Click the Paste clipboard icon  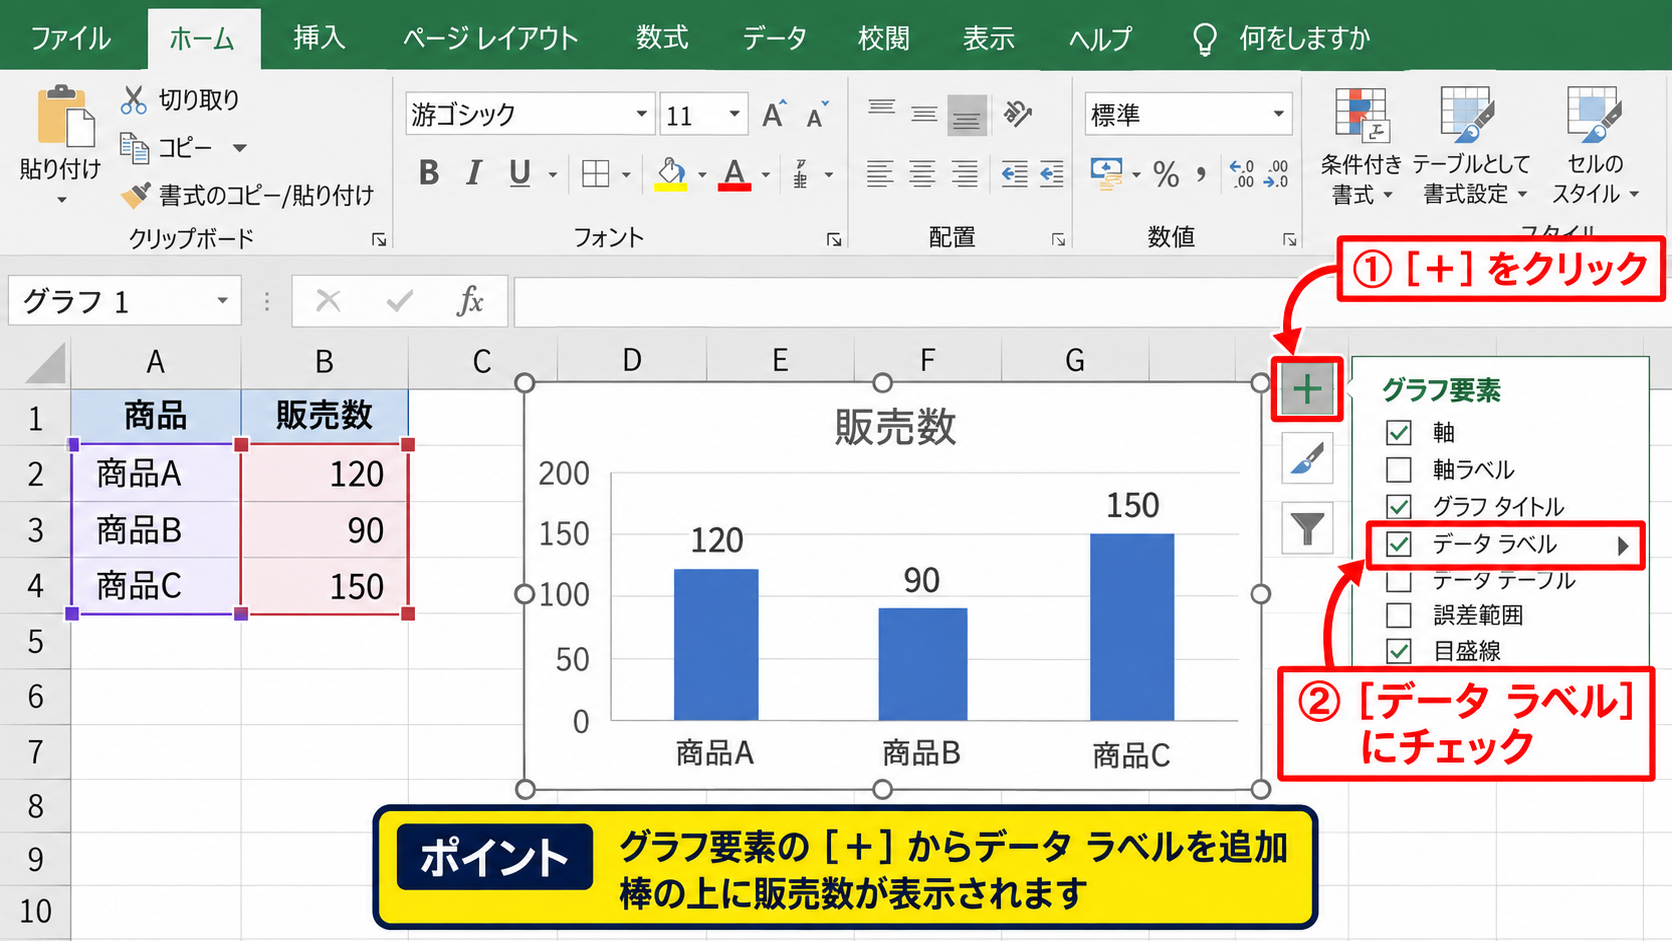tap(64, 118)
